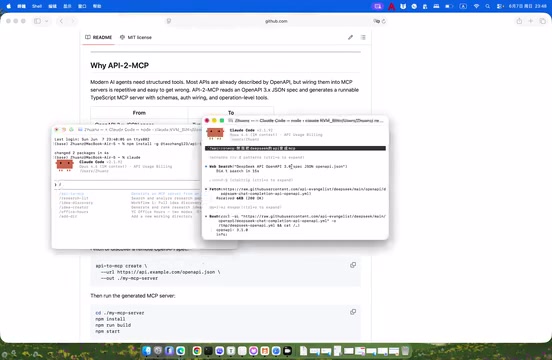
Task: Select /api-to-mcp command in back terminal
Action: click(71, 194)
